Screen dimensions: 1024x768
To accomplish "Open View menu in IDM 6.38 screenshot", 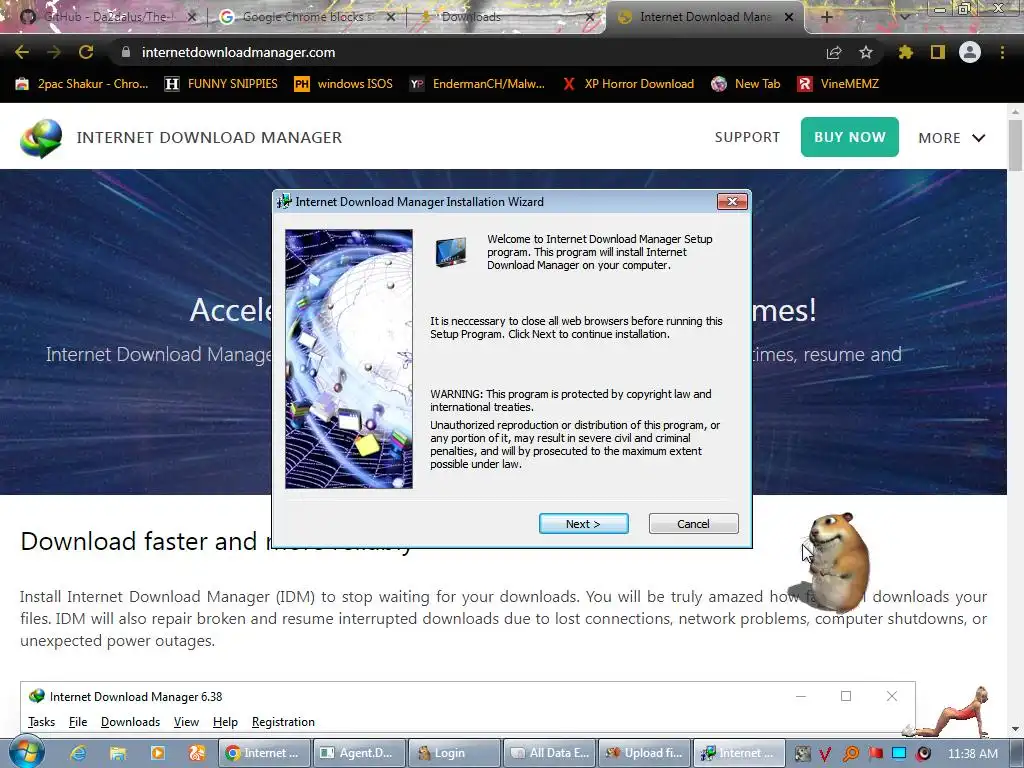I will 186,722.
